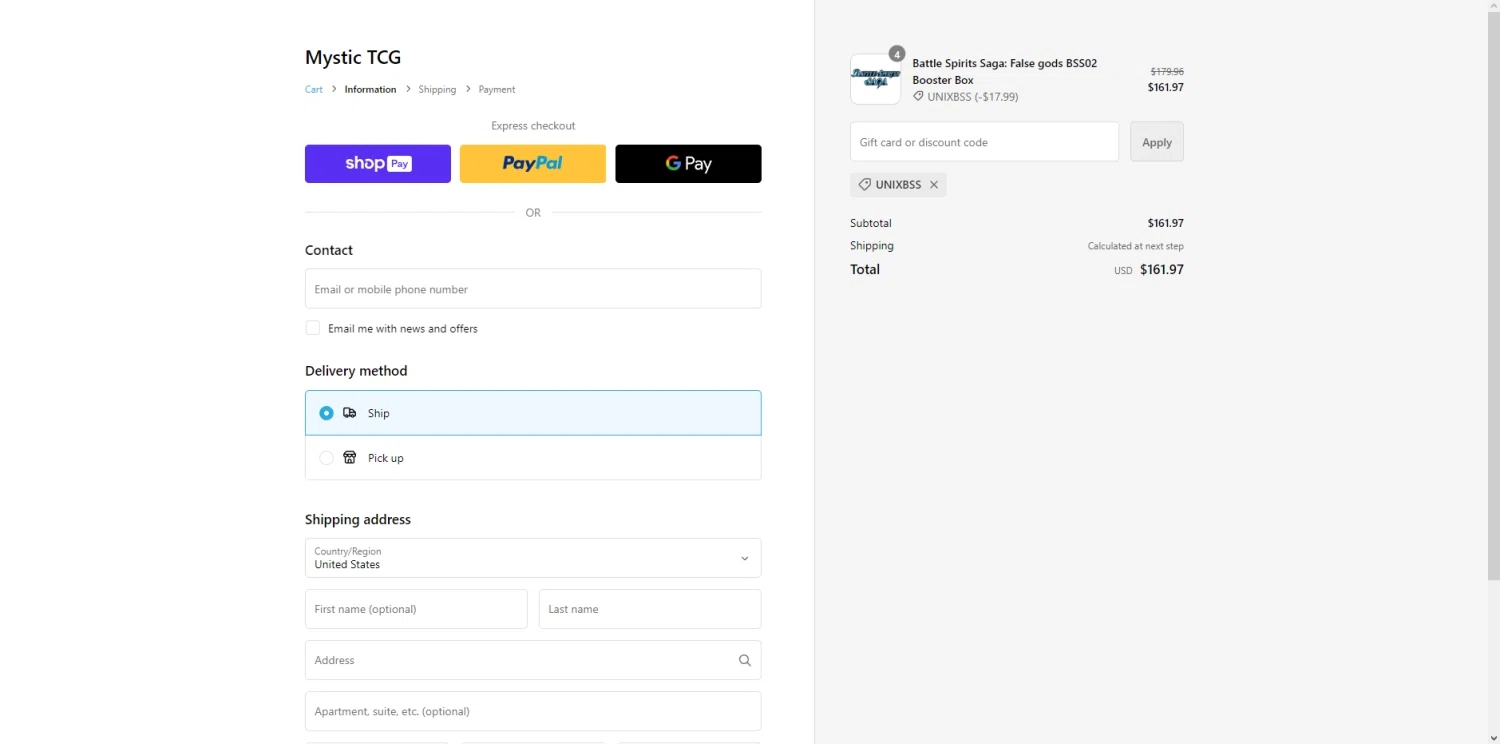Select the Pick up radio button
1500x744 pixels.
(326, 458)
